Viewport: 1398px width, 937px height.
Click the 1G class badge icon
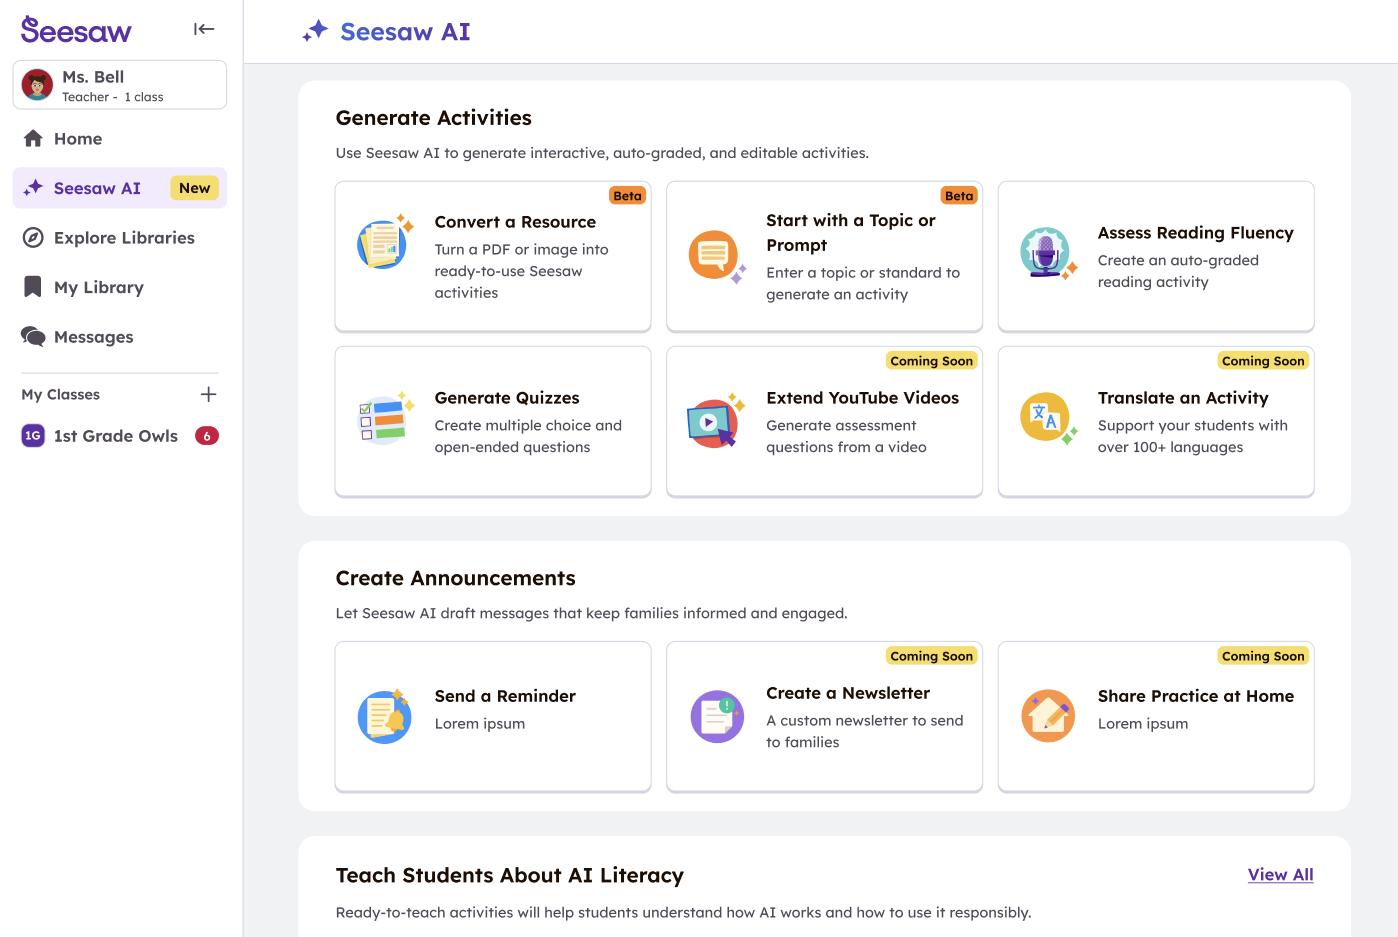(x=33, y=436)
